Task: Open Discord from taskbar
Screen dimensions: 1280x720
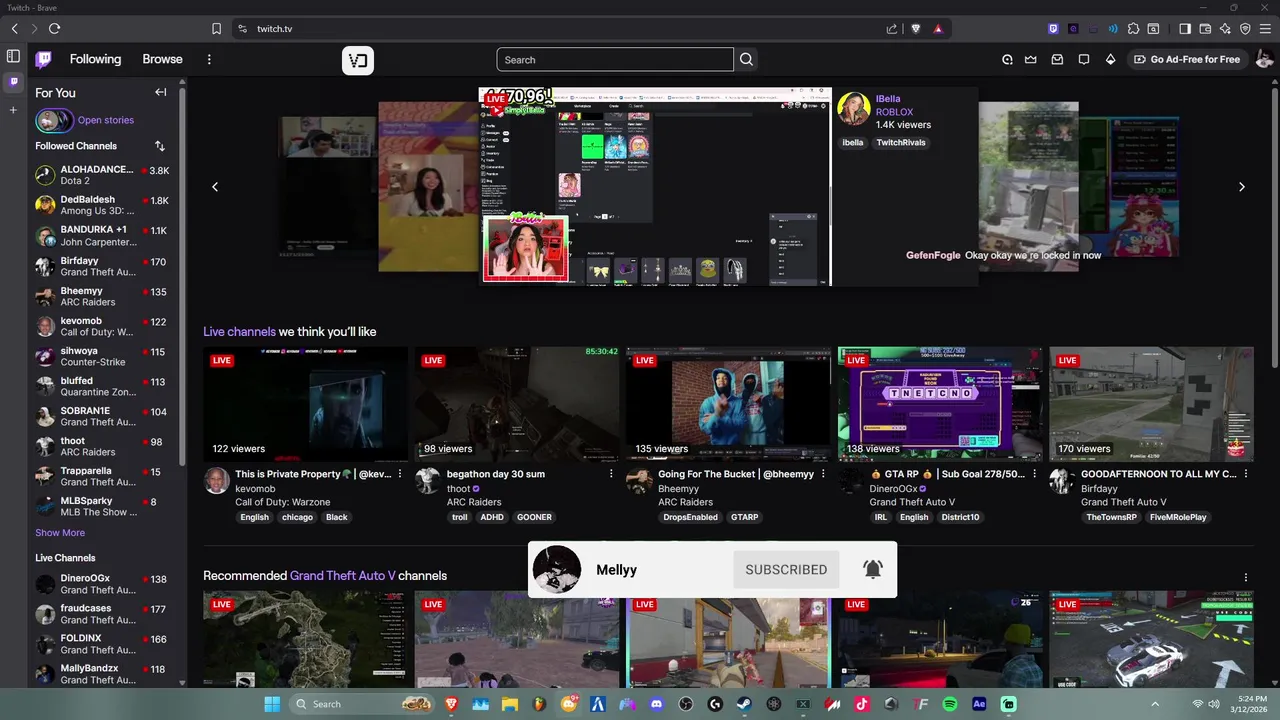Action: [x=656, y=704]
